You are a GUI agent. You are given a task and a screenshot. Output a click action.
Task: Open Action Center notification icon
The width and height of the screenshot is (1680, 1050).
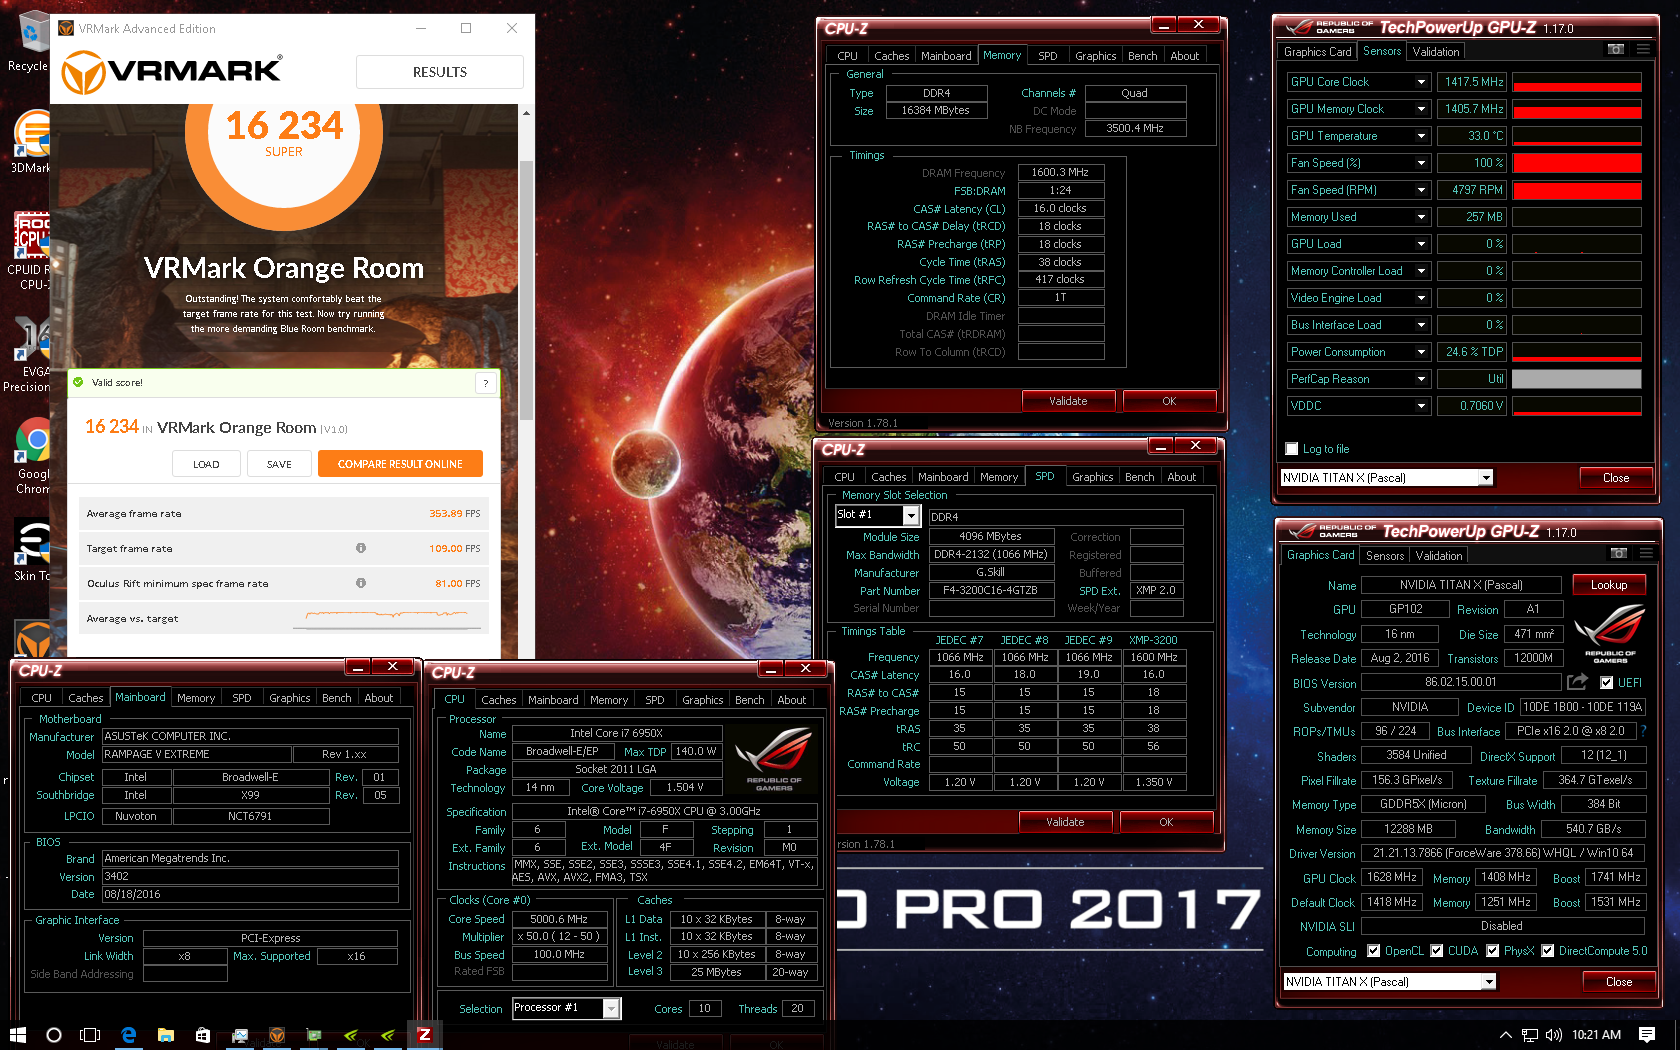click(1647, 1035)
